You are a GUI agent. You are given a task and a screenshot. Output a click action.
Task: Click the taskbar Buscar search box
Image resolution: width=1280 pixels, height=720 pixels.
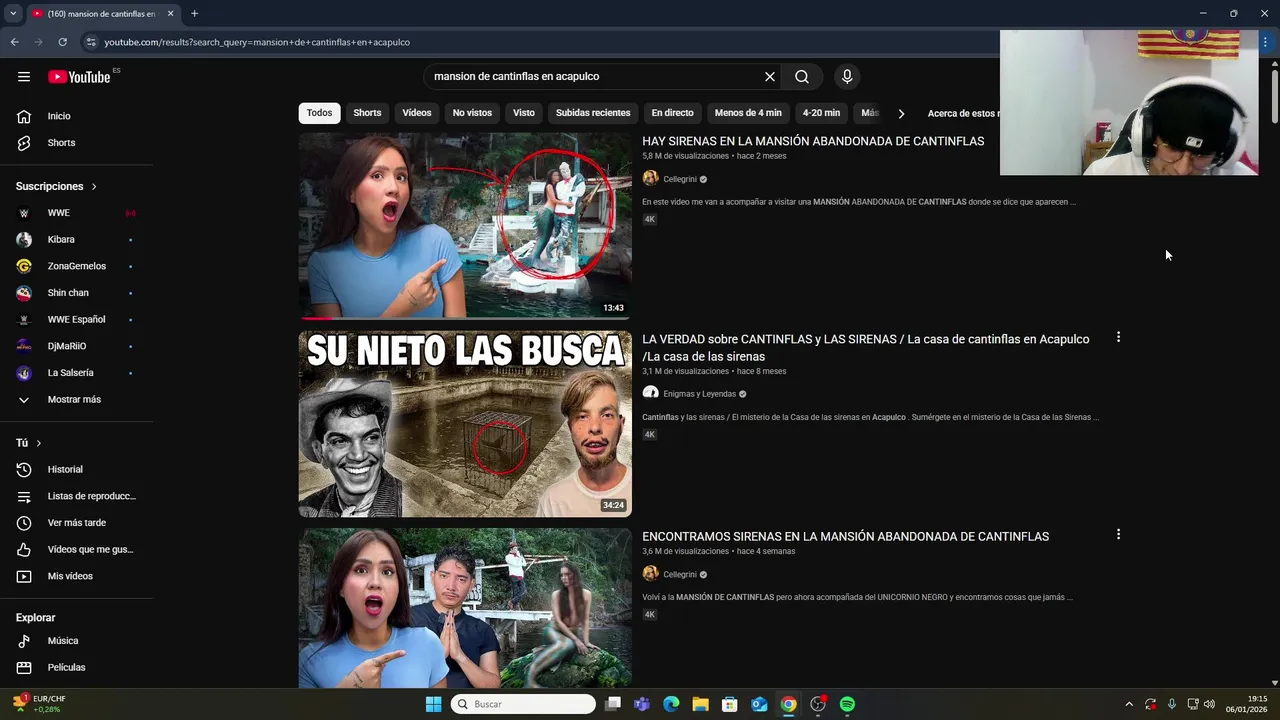tap(523, 704)
